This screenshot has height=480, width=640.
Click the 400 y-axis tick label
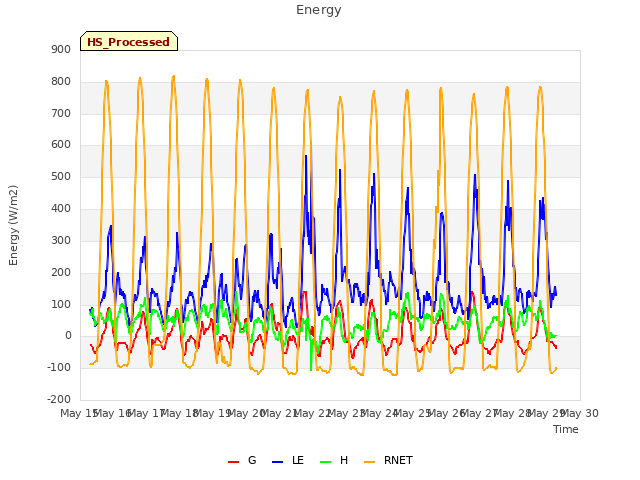pos(61,209)
